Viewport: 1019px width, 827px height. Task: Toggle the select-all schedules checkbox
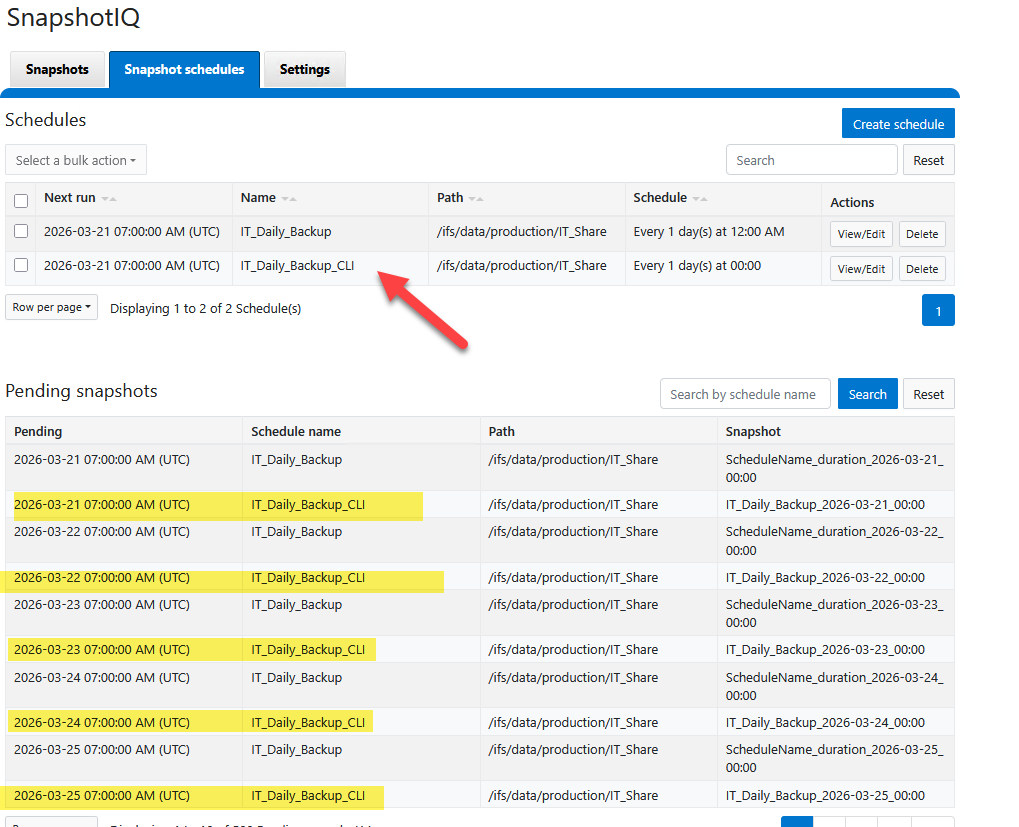pos(21,200)
